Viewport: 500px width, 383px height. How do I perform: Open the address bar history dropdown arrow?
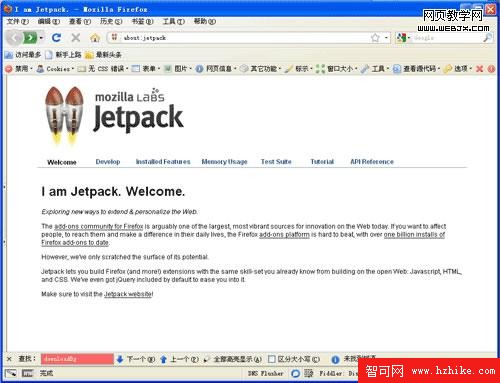pyautogui.click(x=386, y=38)
